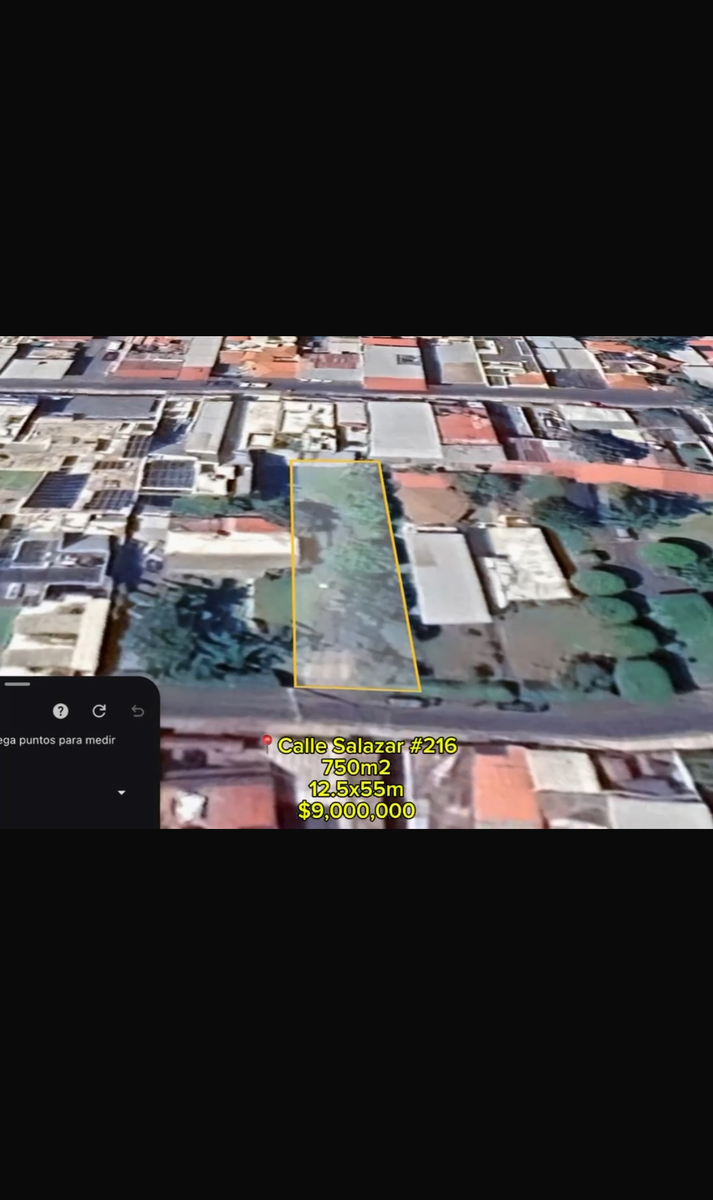Click the lot outline's bottom-right corner
The height and width of the screenshot is (1200, 713).
coord(419,689)
